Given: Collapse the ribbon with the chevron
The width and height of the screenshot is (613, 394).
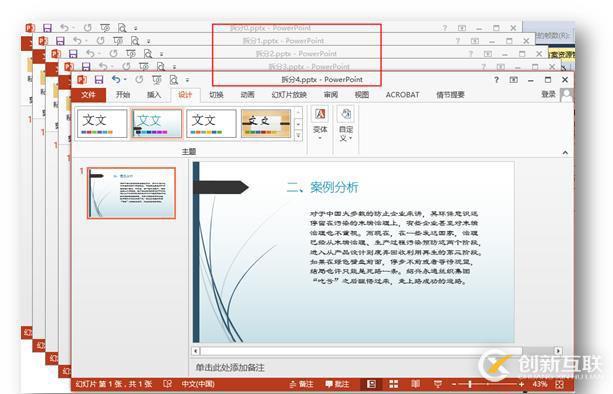Looking at the screenshot, I should tap(565, 152).
